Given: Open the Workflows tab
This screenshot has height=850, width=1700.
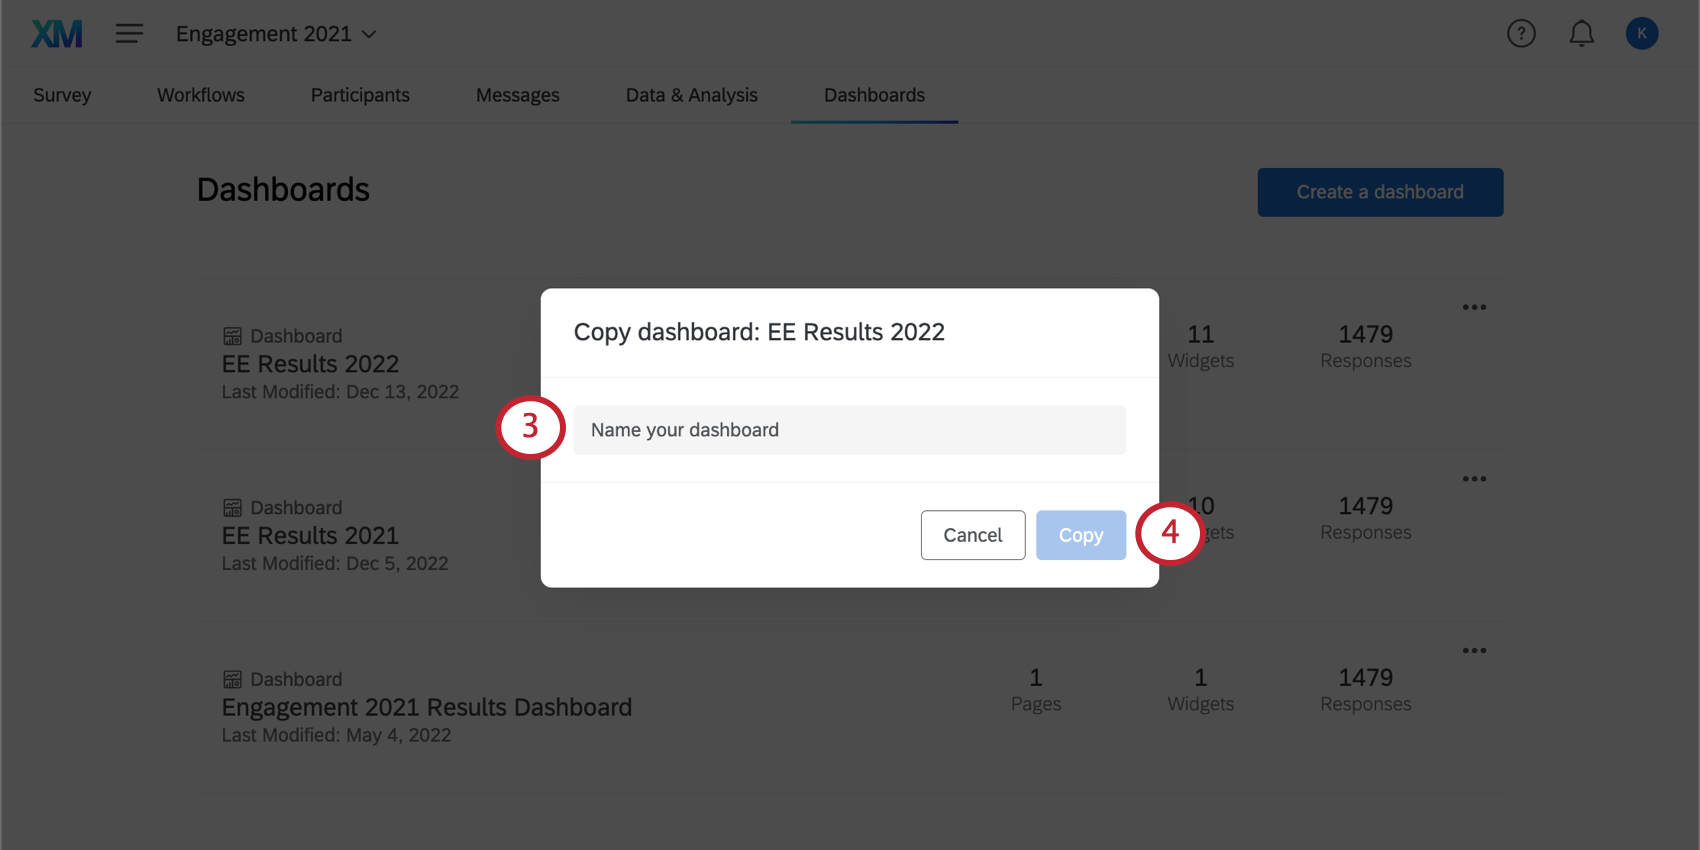Looking at the screenshot, I should click(200, 95).
